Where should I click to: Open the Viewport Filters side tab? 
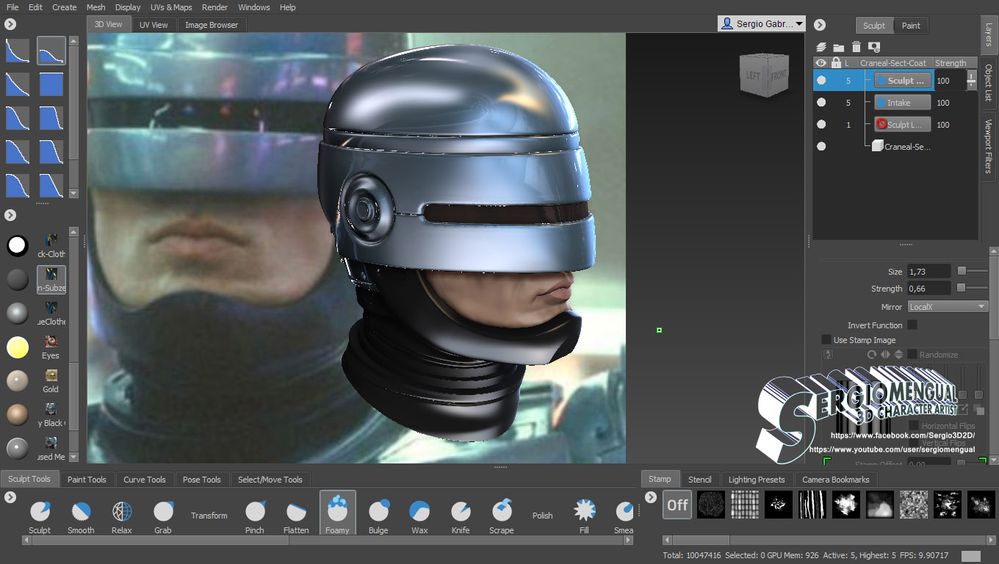tap(988, 146)
